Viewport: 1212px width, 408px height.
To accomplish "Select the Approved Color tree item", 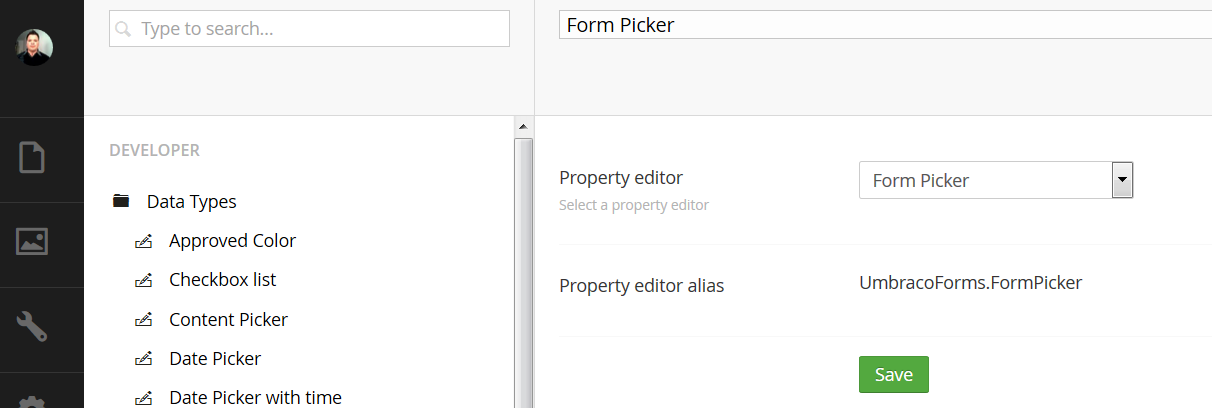I will pyautogui.click(x=232, y=241).
